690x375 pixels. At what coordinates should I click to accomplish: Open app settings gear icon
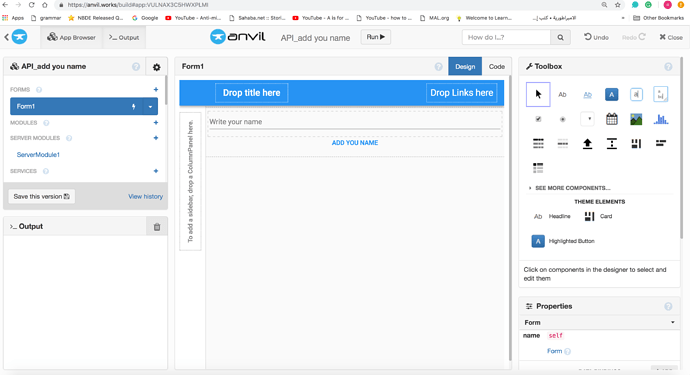click(x=156, y=67)
